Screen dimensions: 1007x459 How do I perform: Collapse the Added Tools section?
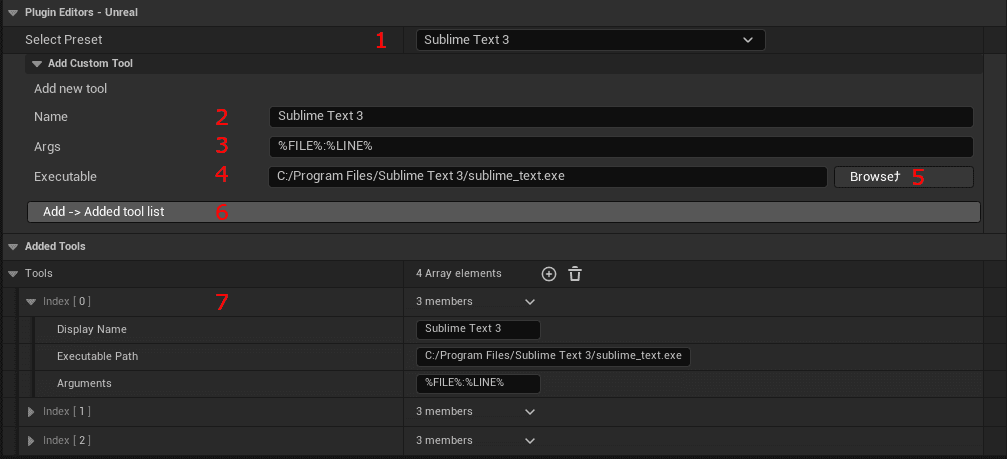coord(12,247)
